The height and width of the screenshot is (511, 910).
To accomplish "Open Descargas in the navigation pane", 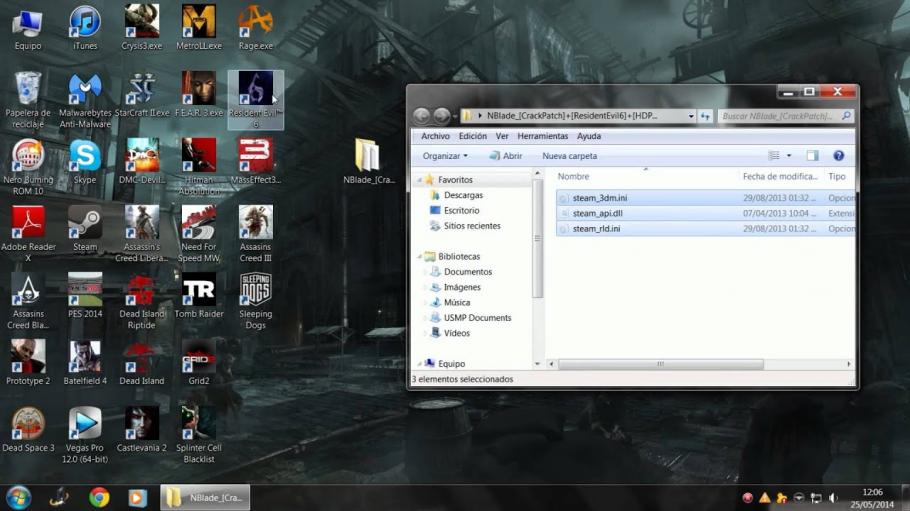I will [463, 195].
